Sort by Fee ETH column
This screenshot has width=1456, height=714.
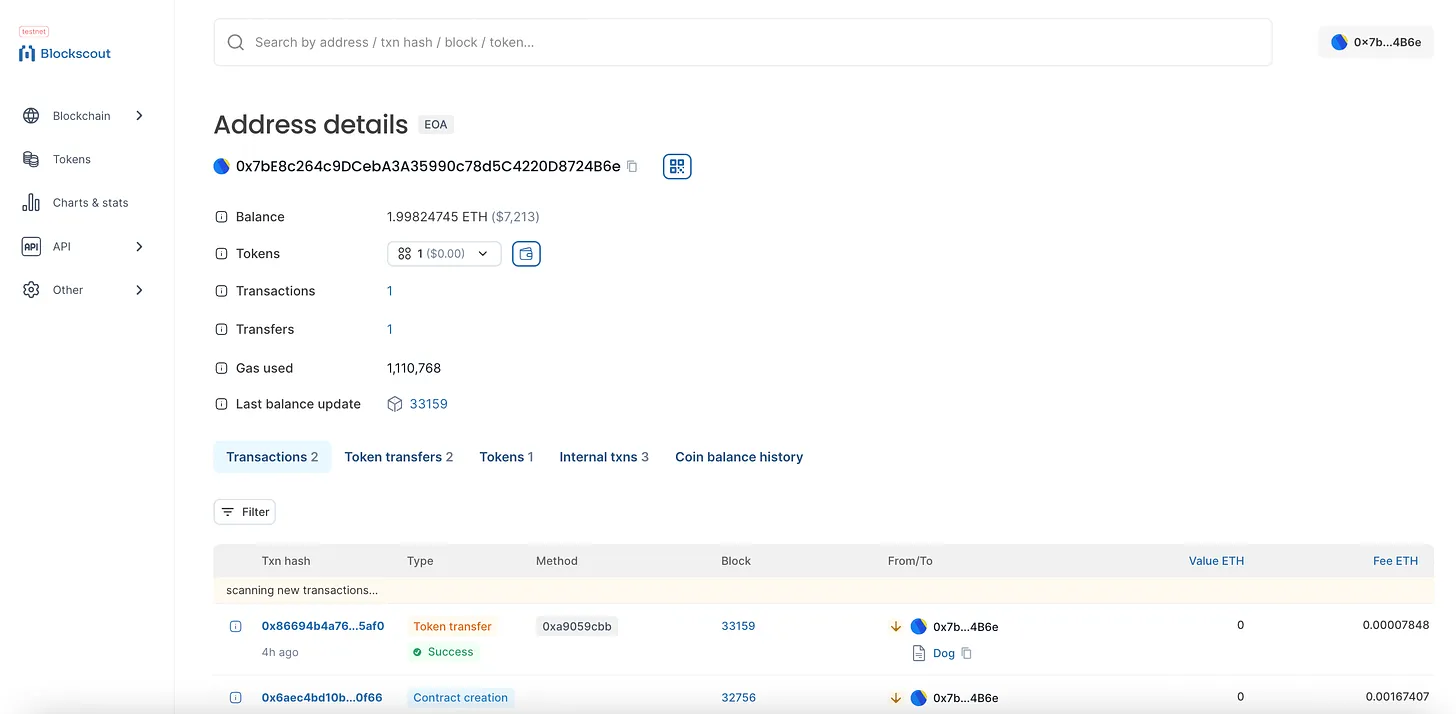(1395, 561)
